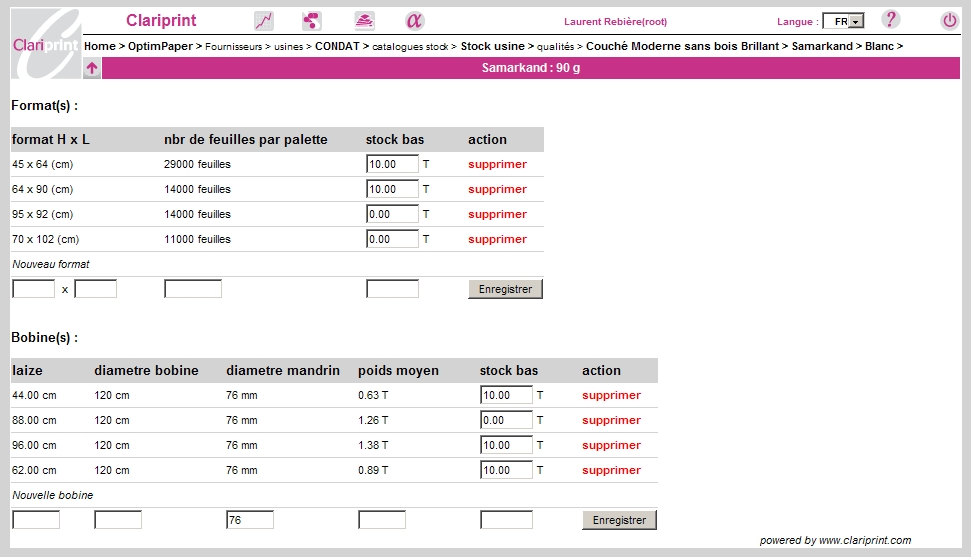
Task: Open Stock usine breadcrumb link
Action: pos(492,46)
